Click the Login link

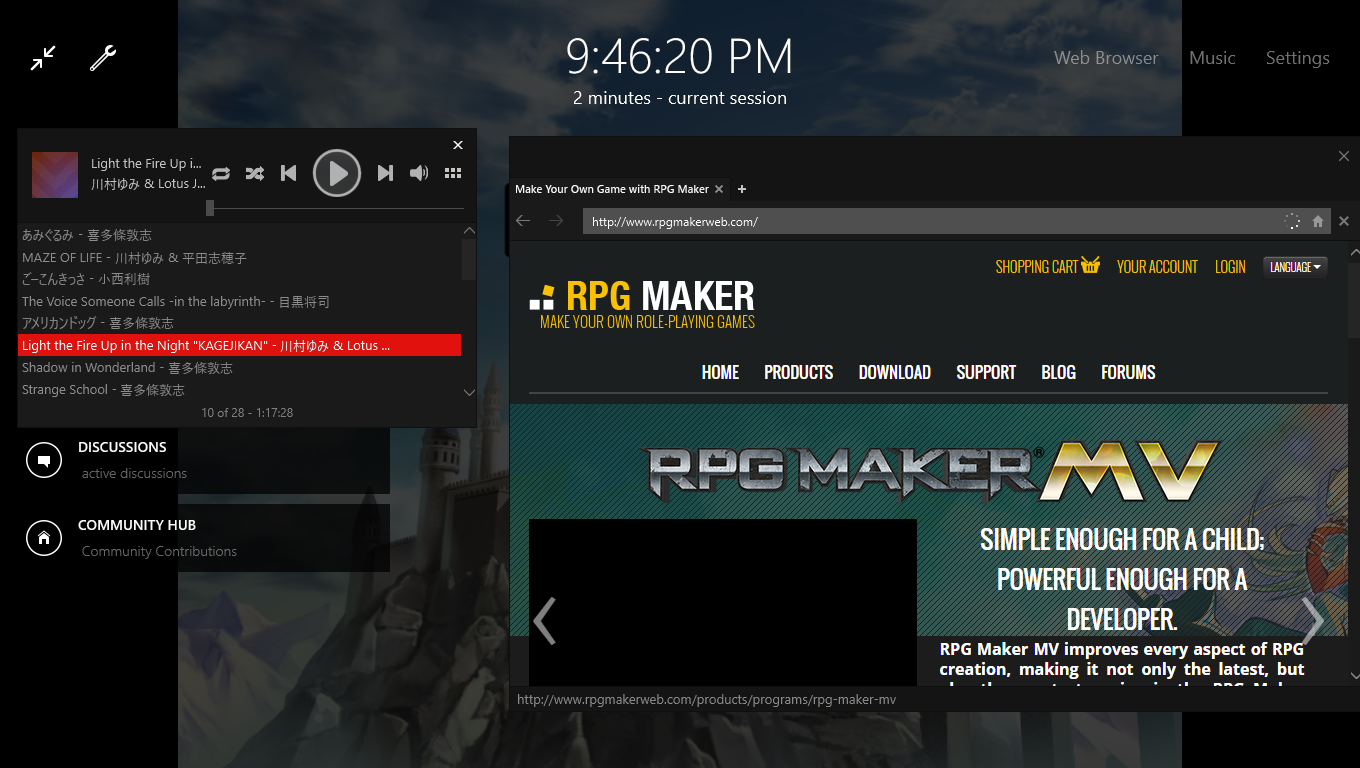pyautogui.click(x=1230, y=266)
